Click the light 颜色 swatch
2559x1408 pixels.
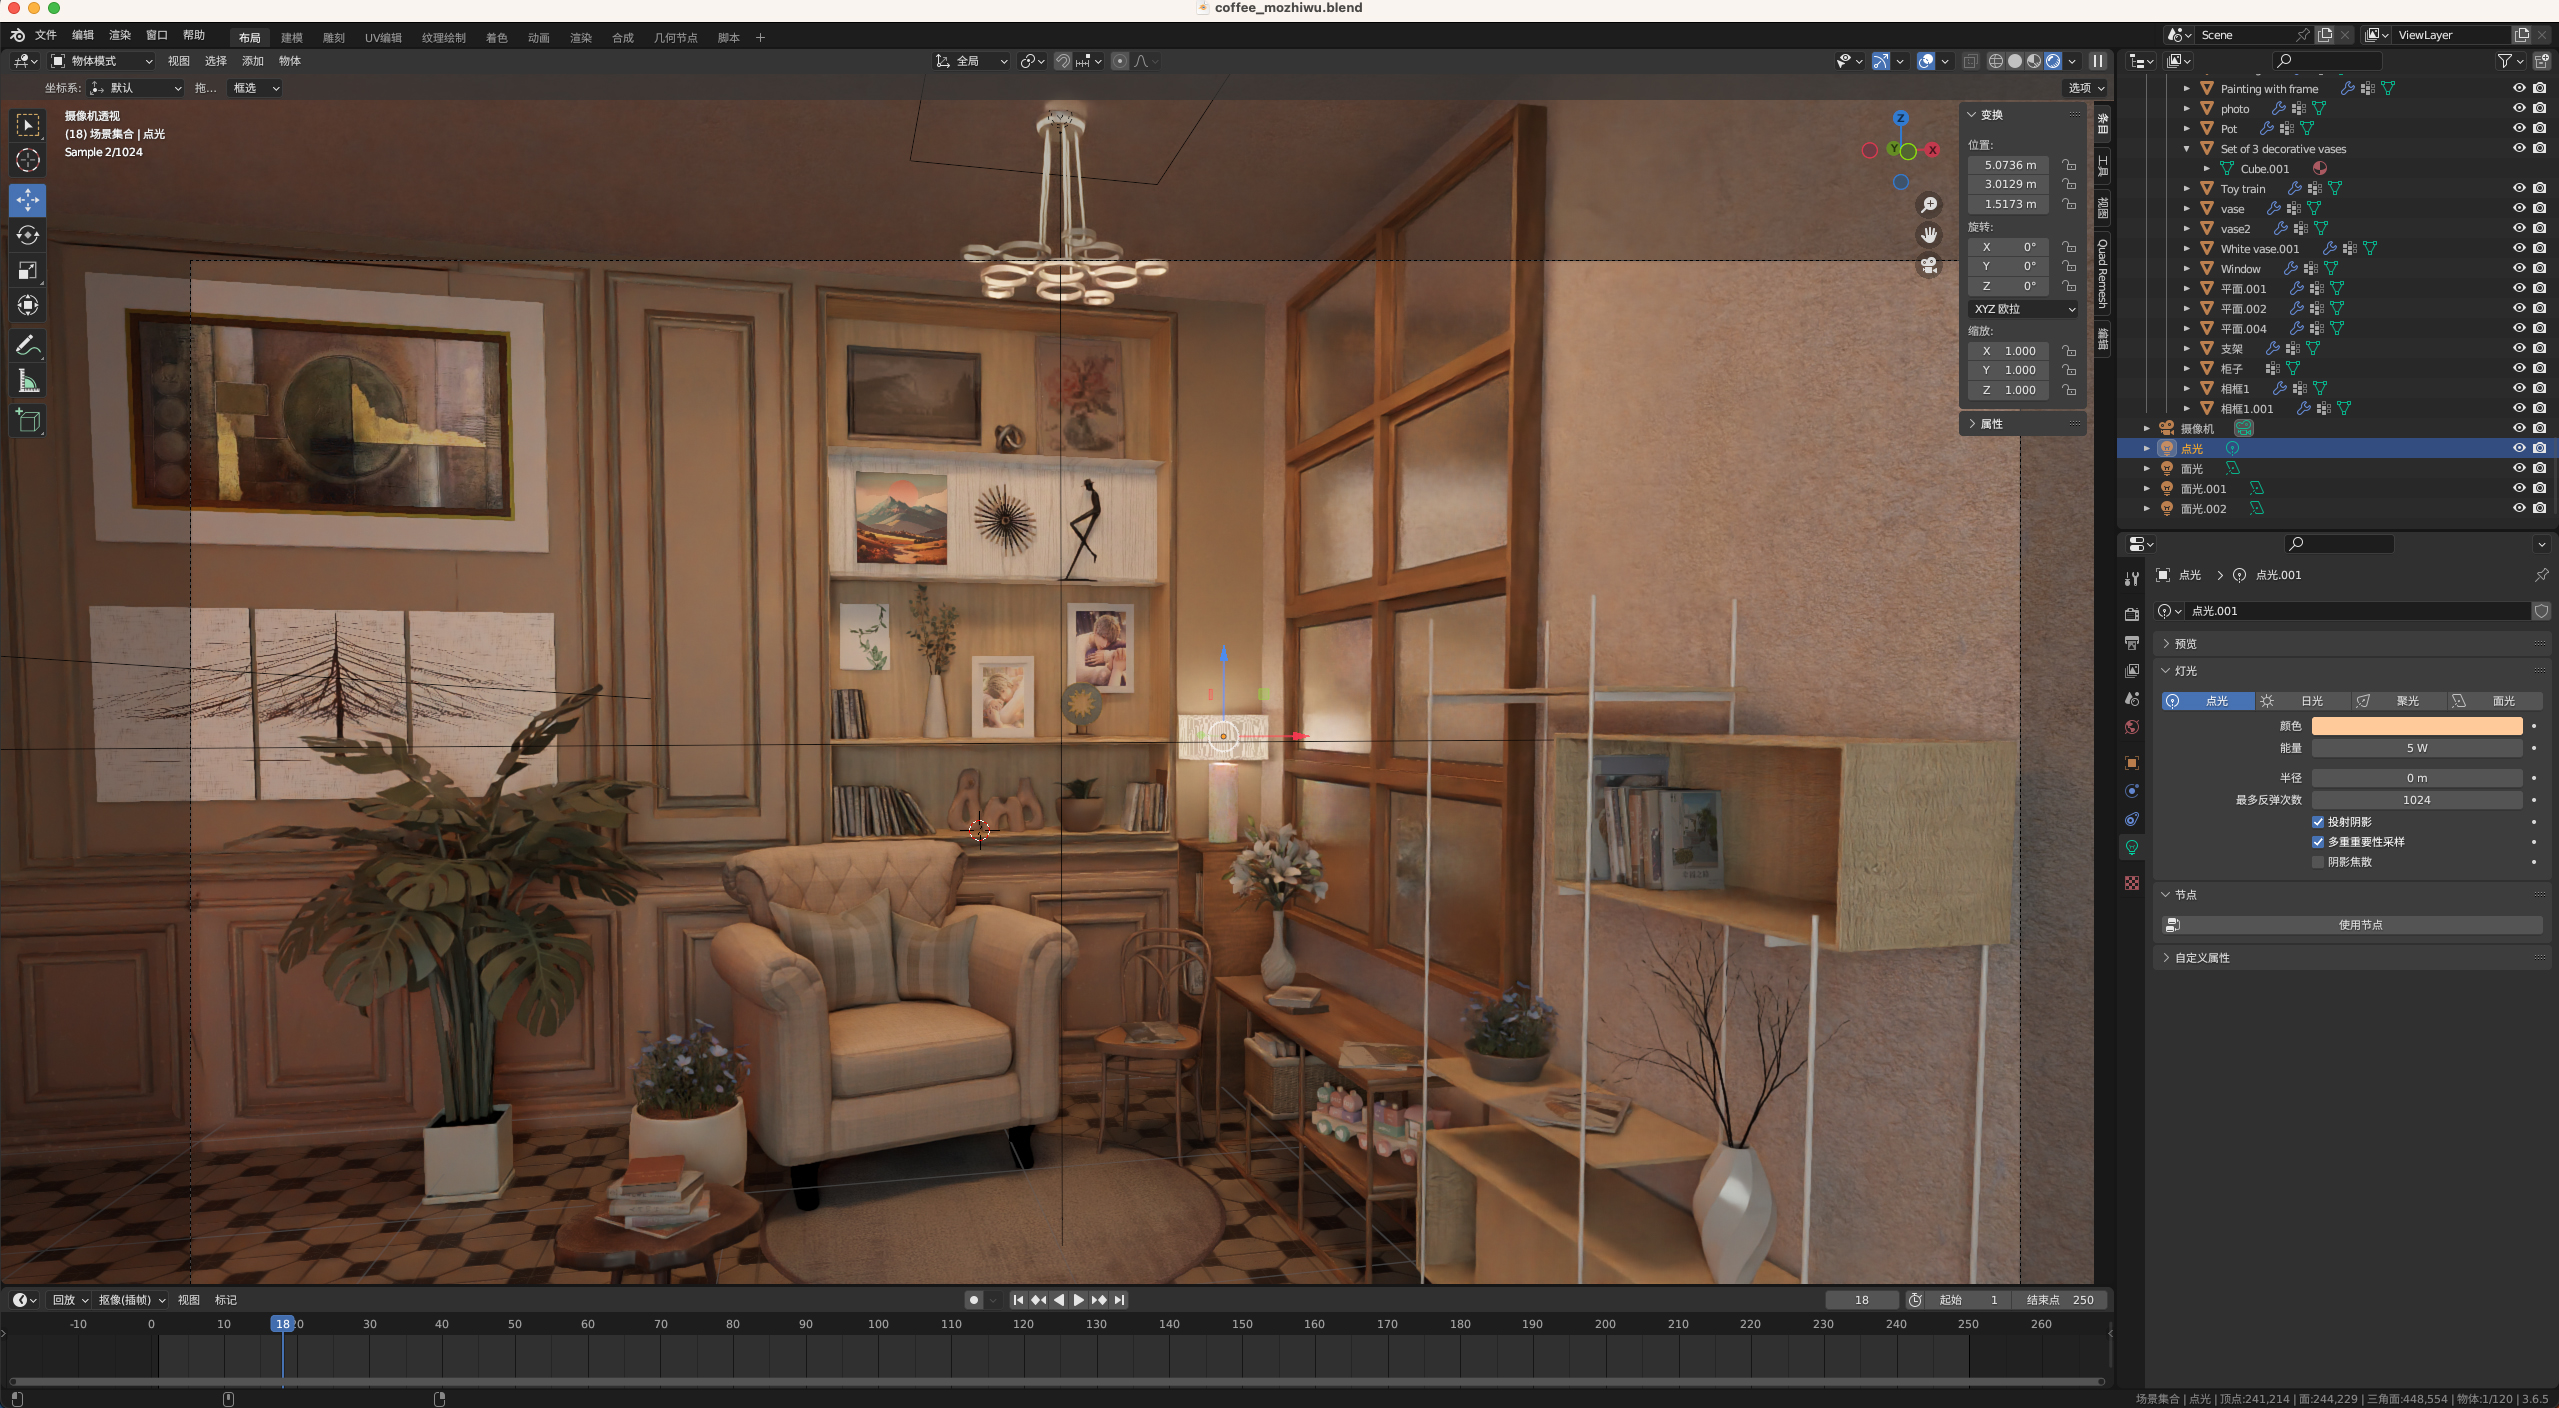coord(2416,726)
